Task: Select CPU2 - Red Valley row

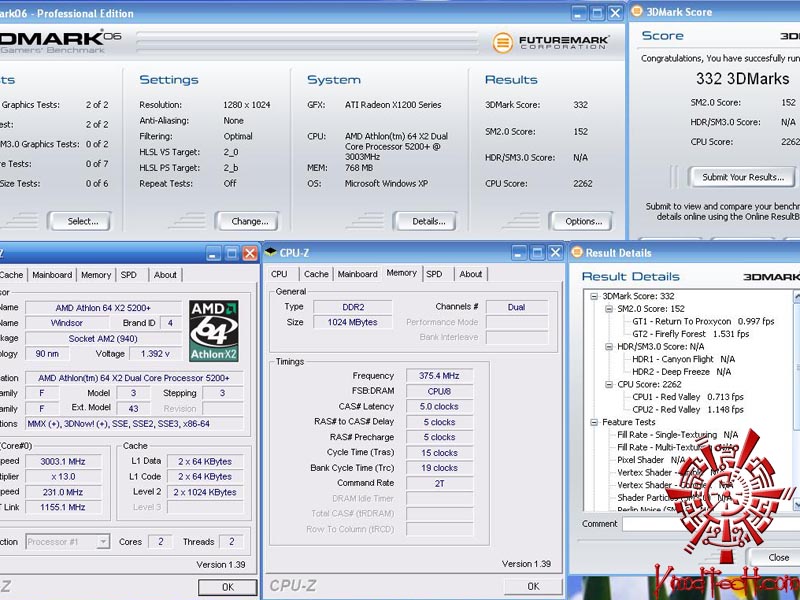Action: [x=688, y=410]
